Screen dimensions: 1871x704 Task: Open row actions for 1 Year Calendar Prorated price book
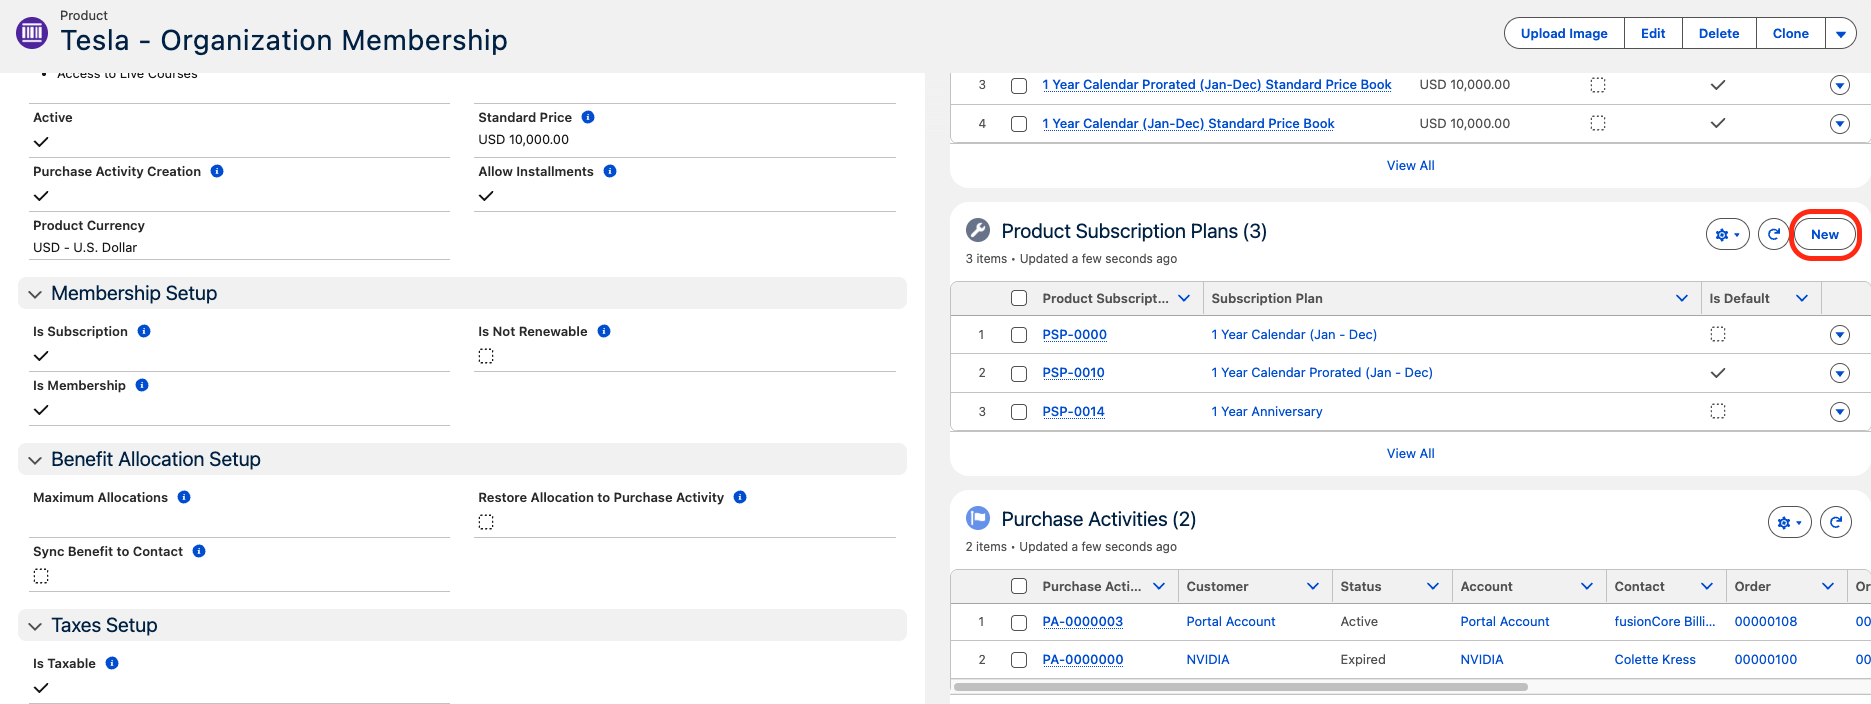(1840, 85)
